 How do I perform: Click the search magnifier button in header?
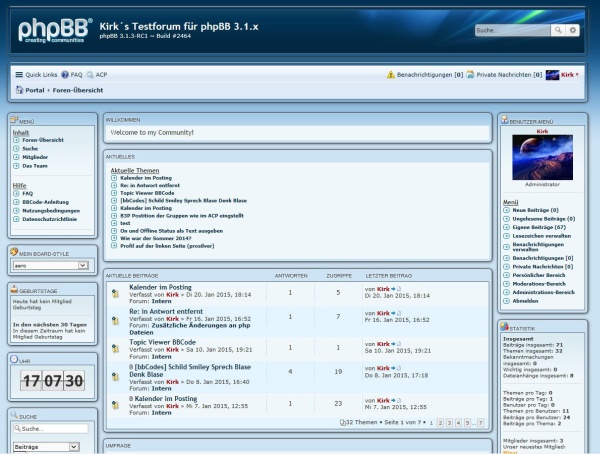point(558,31)
